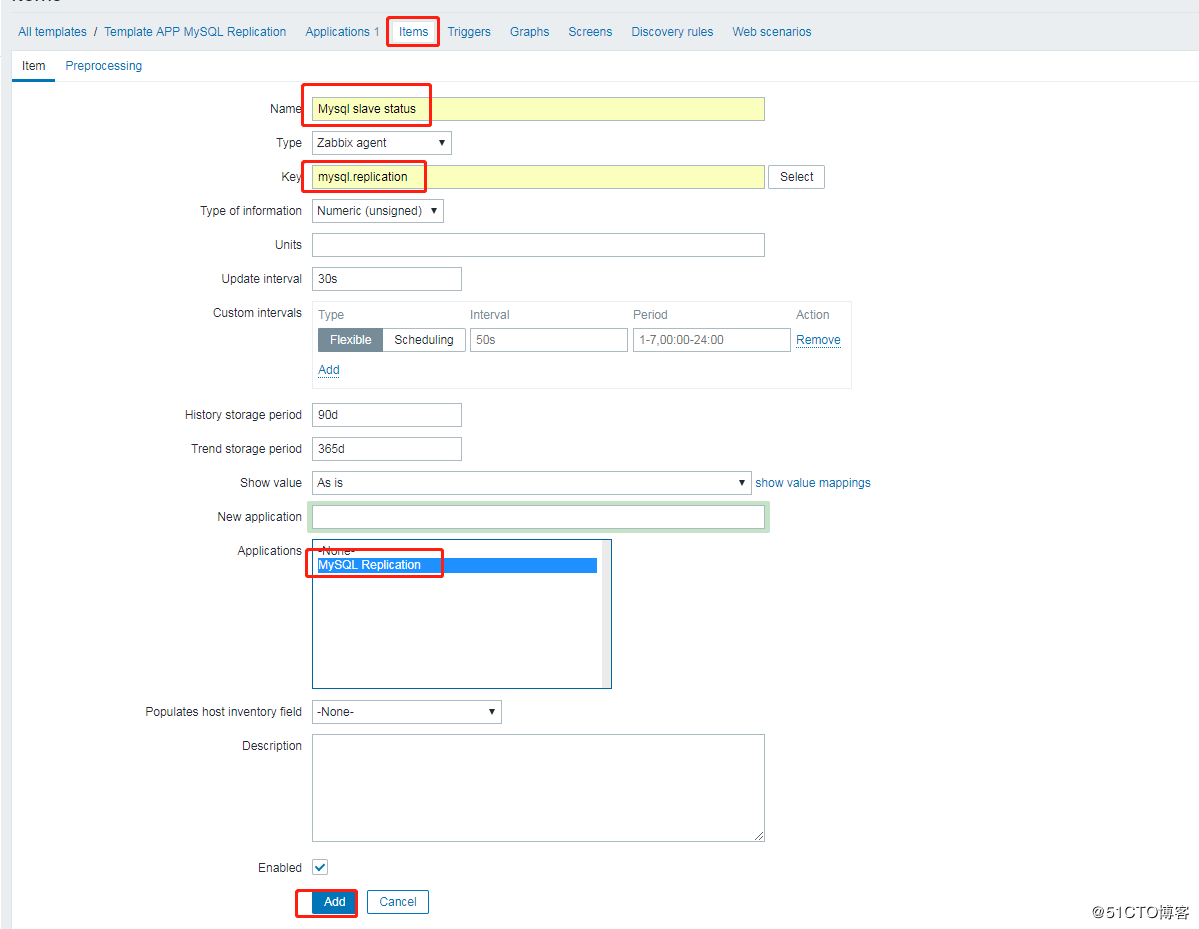Open the Type of information dropdown
The height and width of the screenshot is (929, 1199).
(378, 211)
